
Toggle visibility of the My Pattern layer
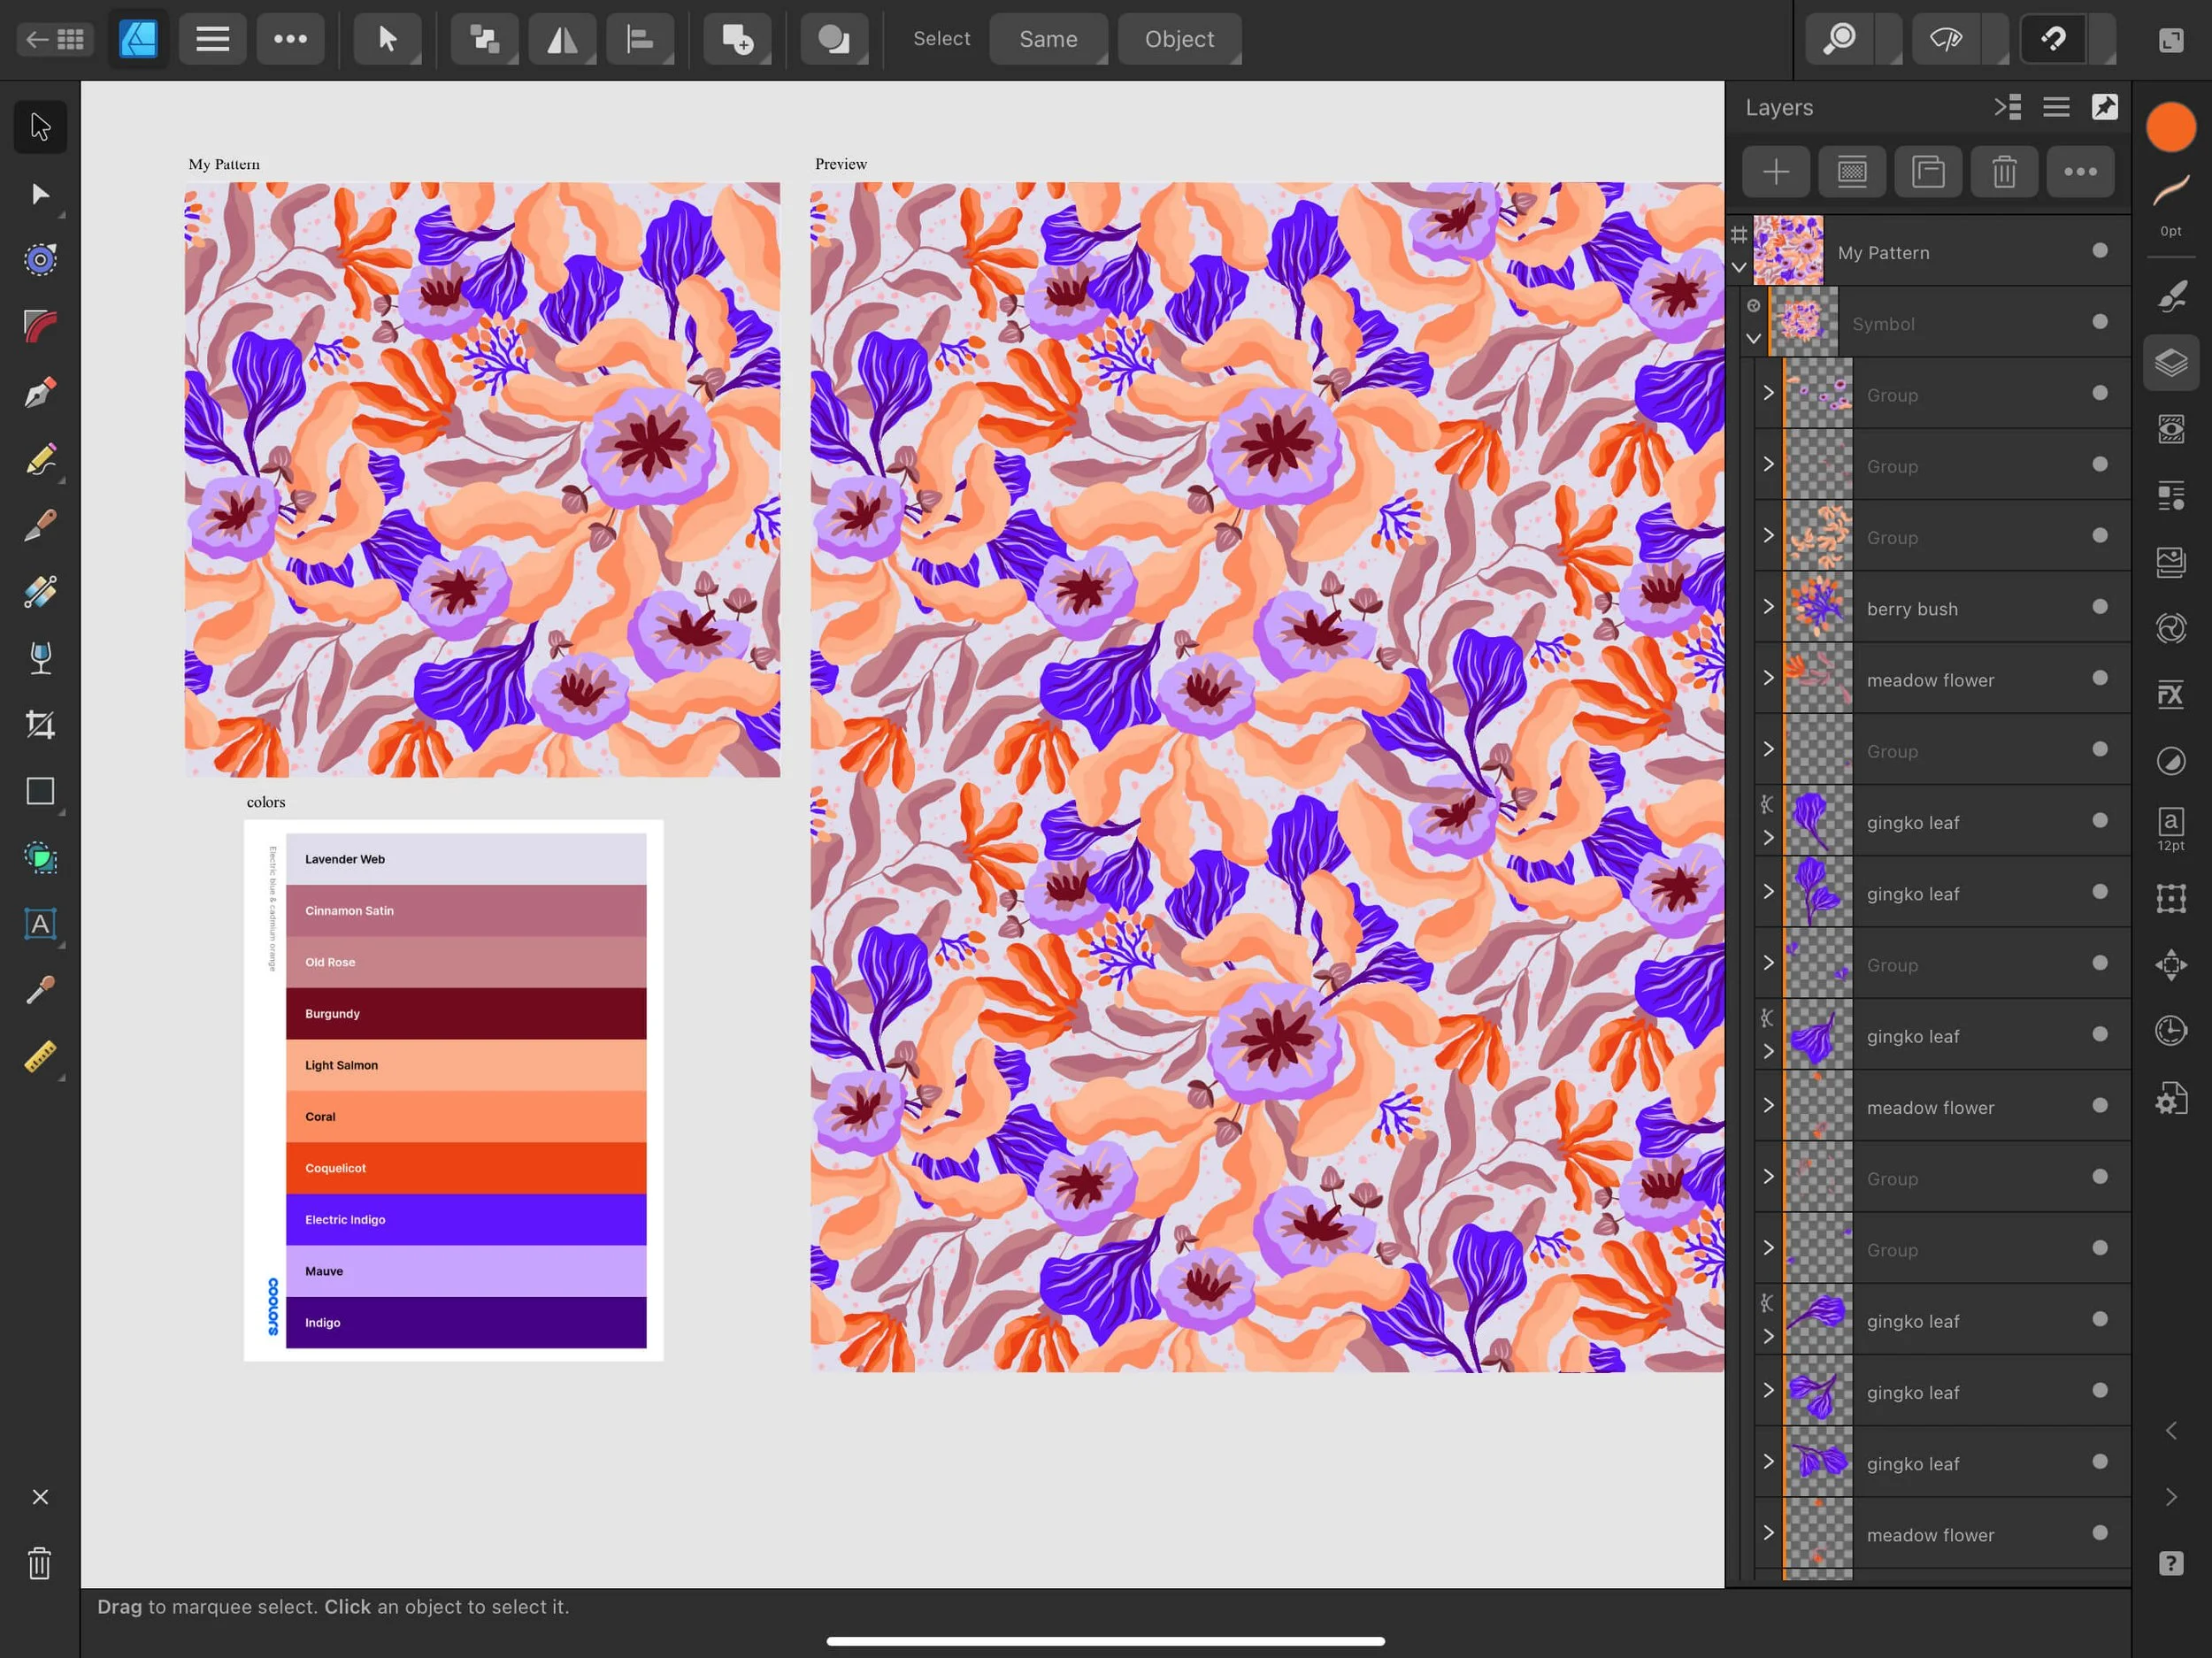(x=2100, y=252)
